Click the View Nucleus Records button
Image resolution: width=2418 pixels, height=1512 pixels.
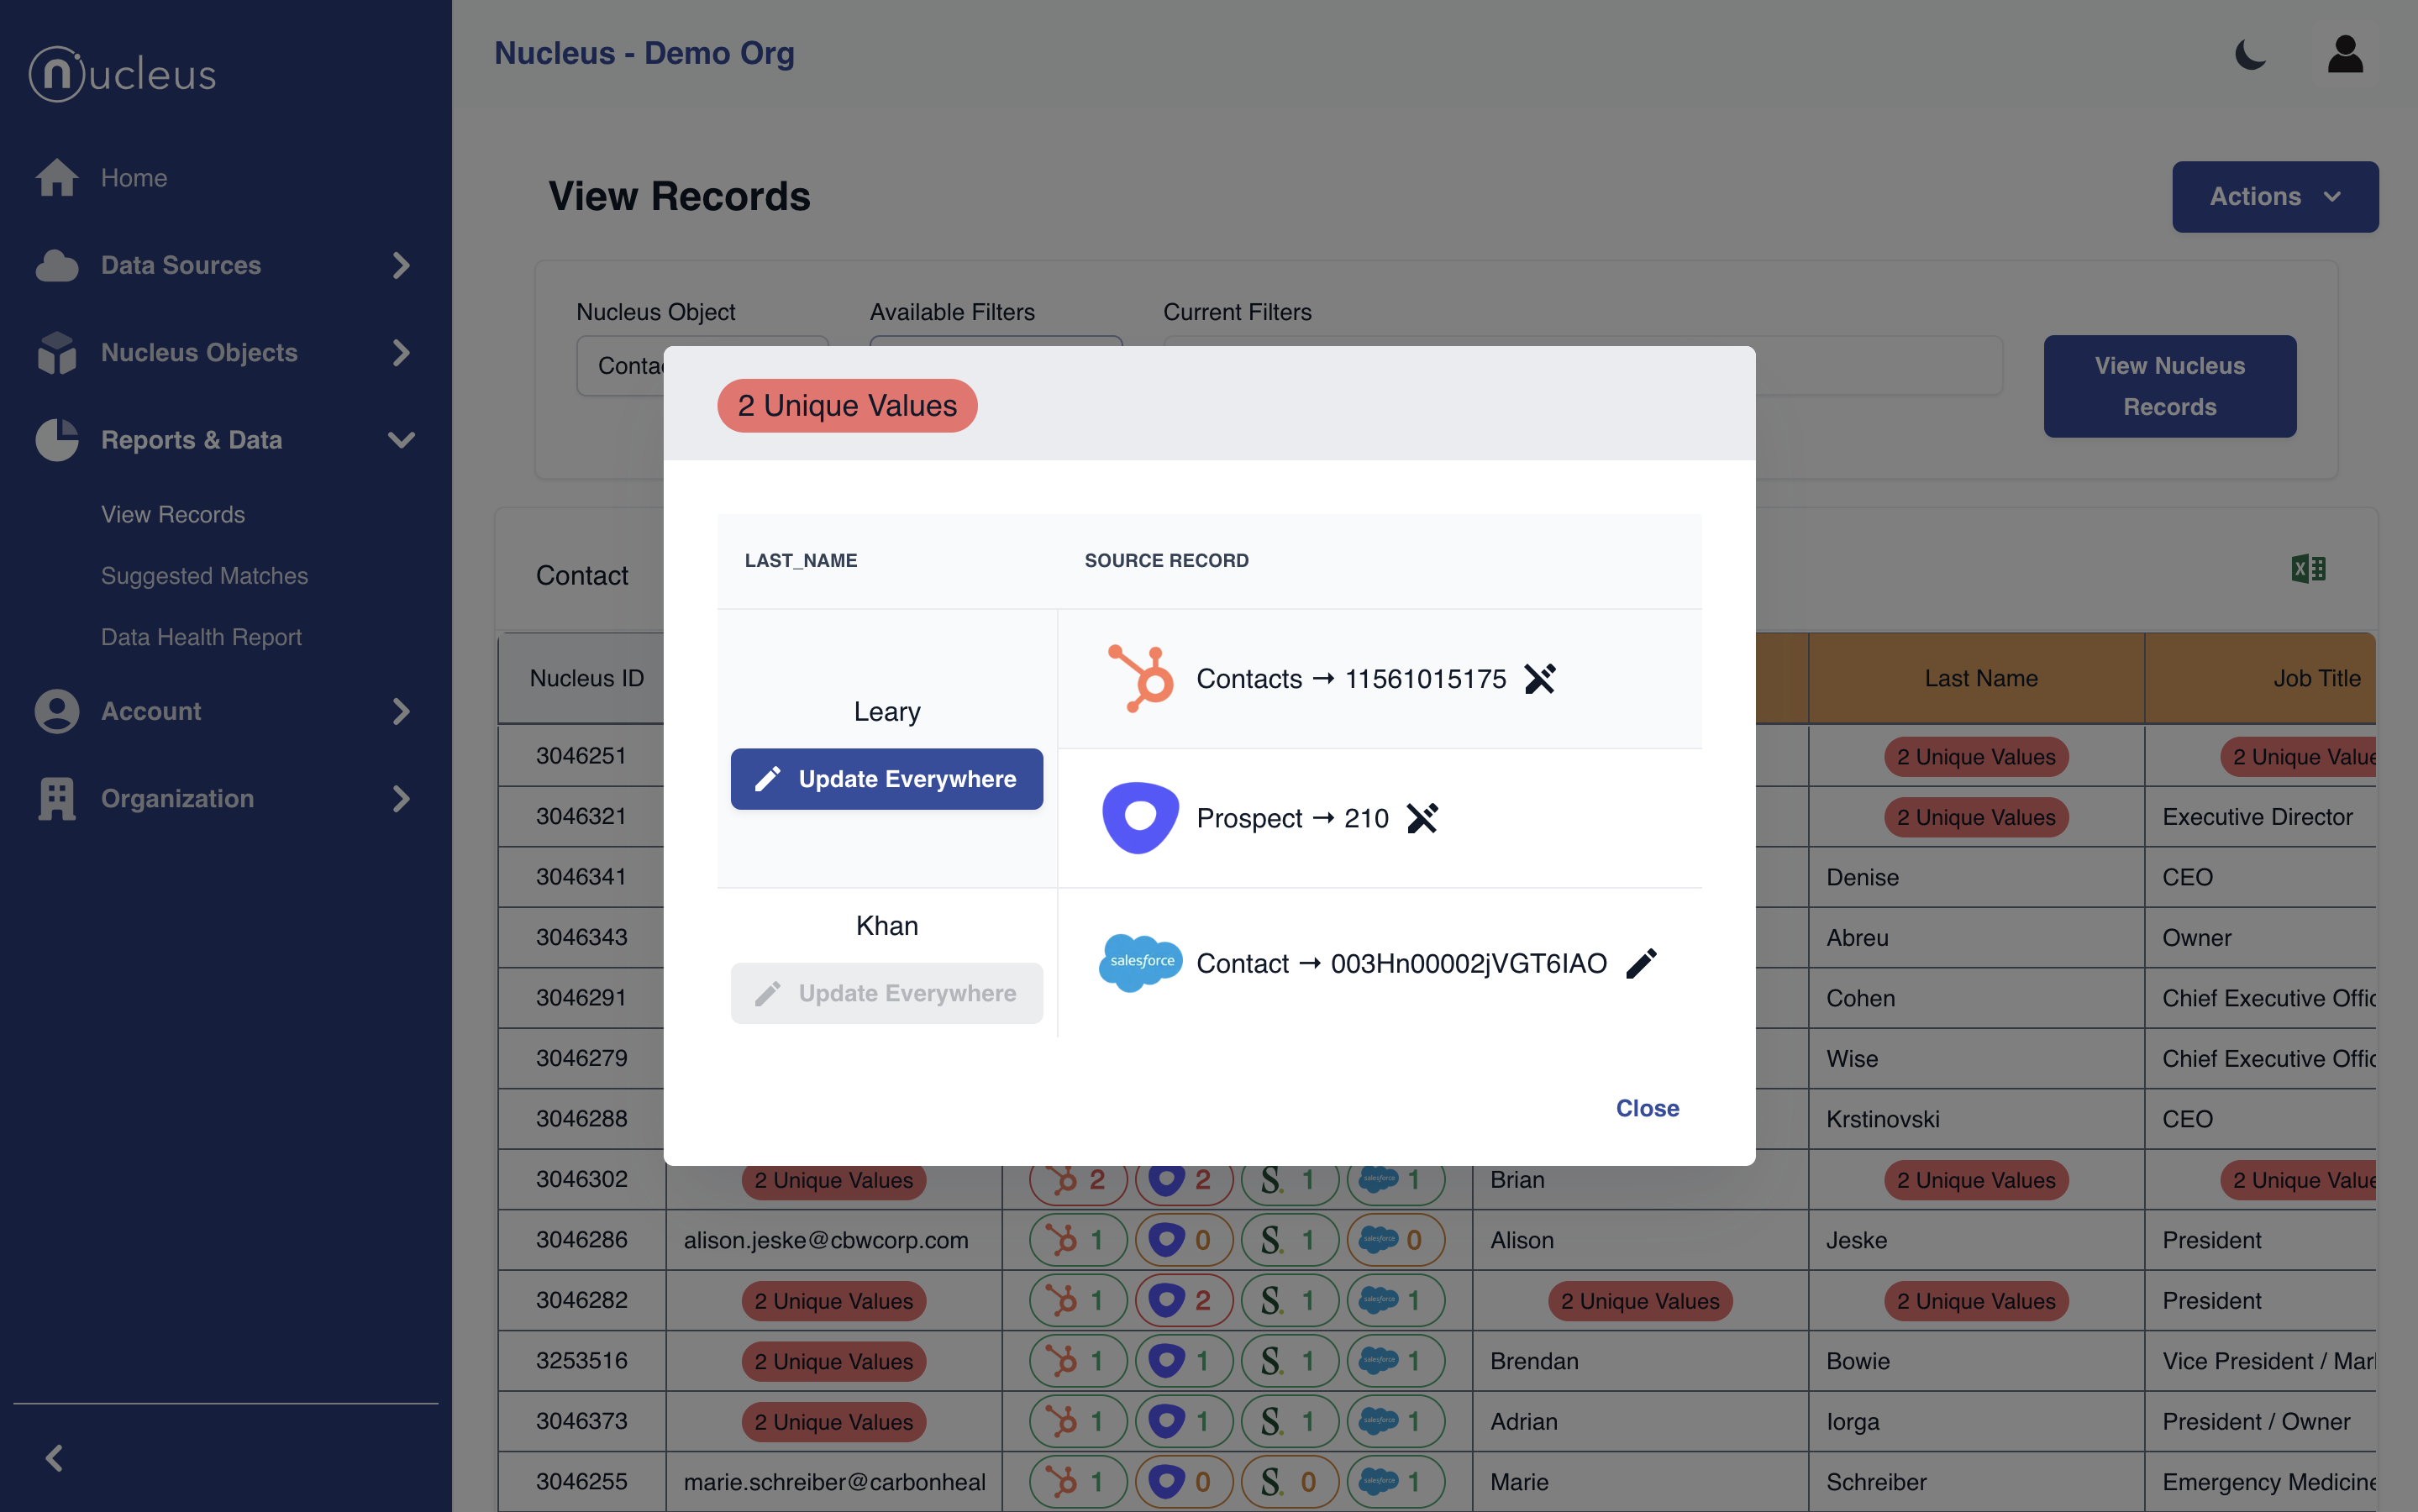click(2168, 386)
